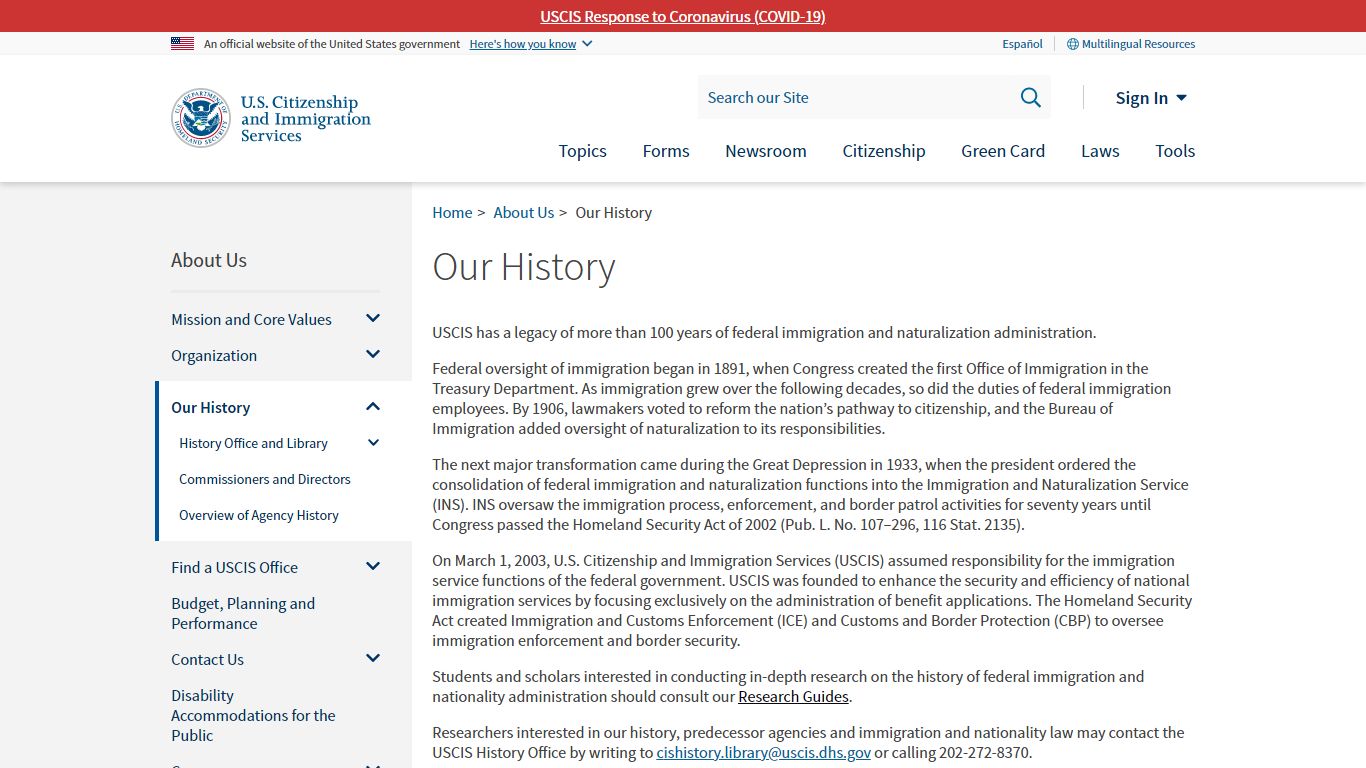Open the Newsroom menu
Screen dimensions: 1366x768
pyautogui.click(x=766, y=151)
